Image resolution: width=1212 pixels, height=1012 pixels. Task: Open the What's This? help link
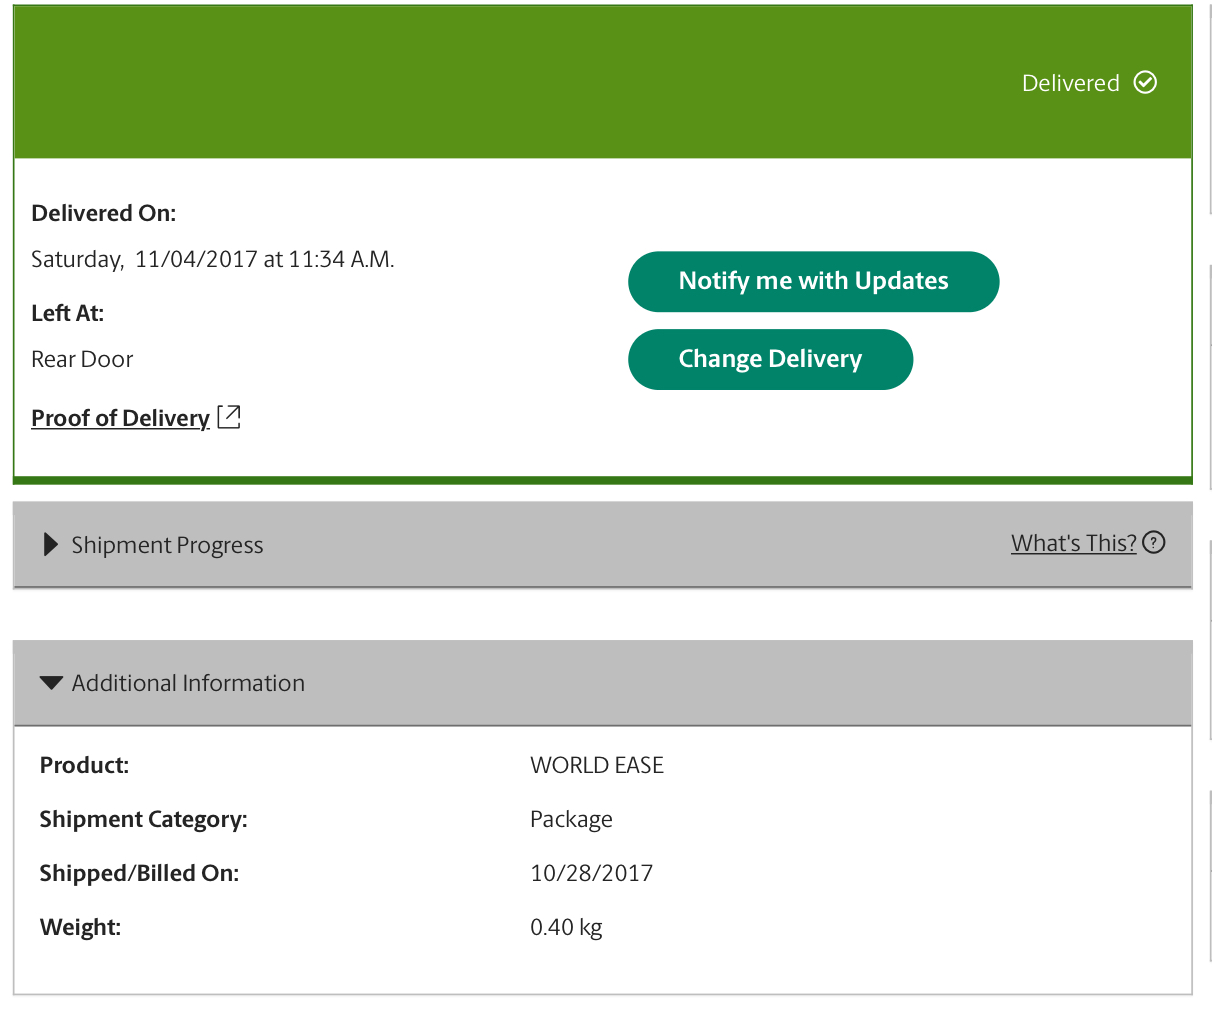click(1073, 543)
